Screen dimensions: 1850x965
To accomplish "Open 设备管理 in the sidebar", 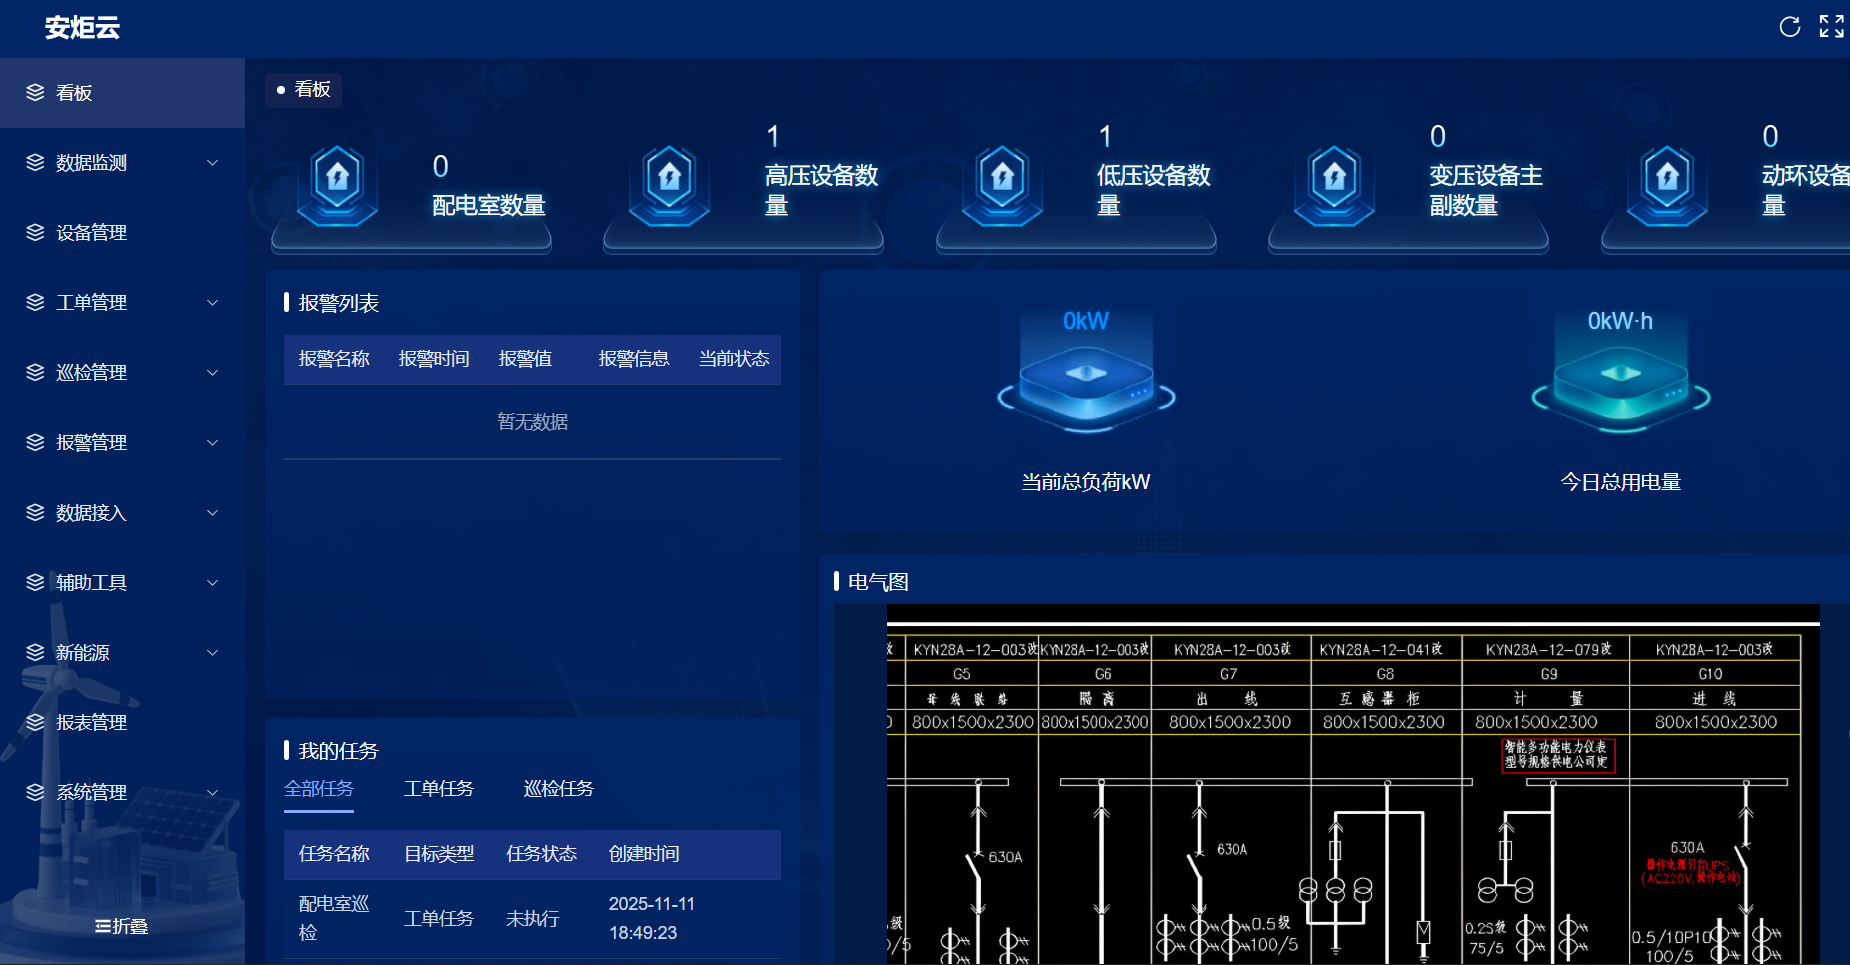I will pos(92,233).
